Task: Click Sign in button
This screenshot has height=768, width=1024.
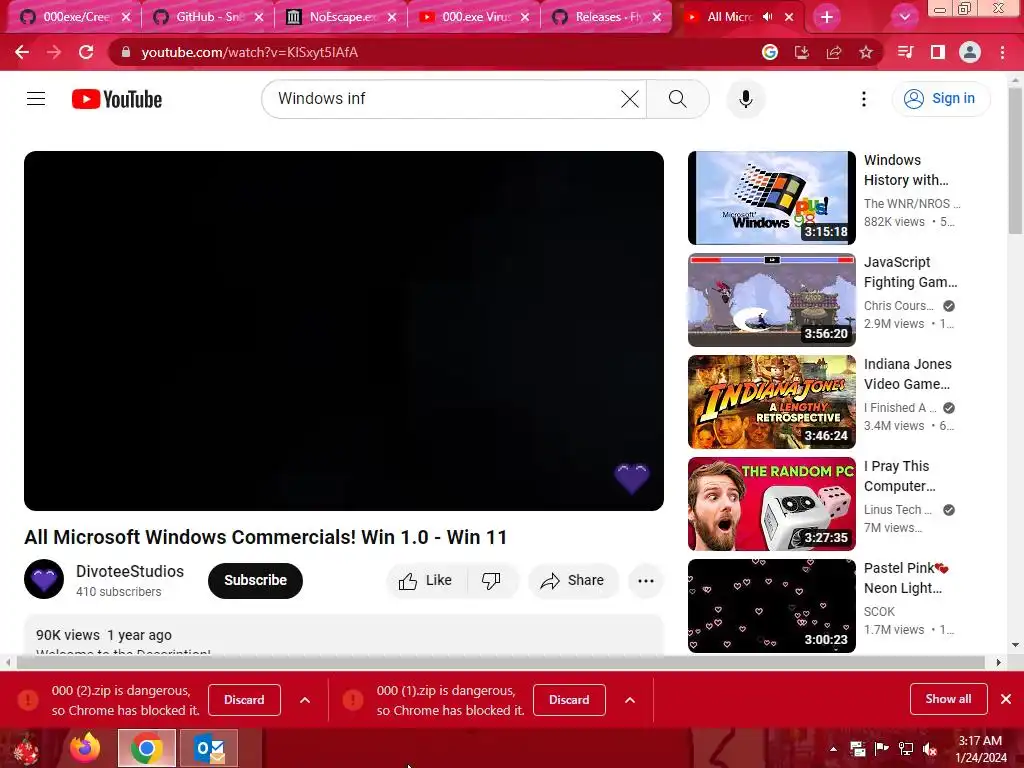Action: coord(941,99)
